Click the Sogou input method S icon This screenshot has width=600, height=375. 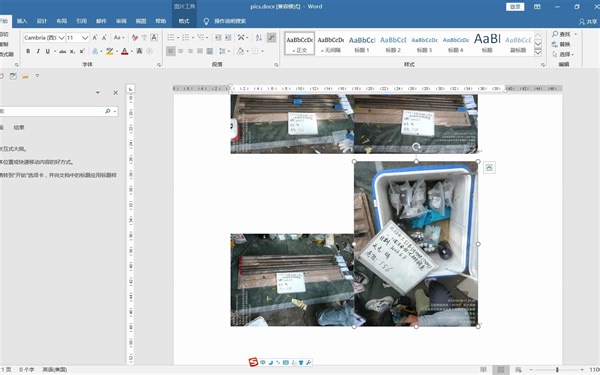tap(253, 362)
